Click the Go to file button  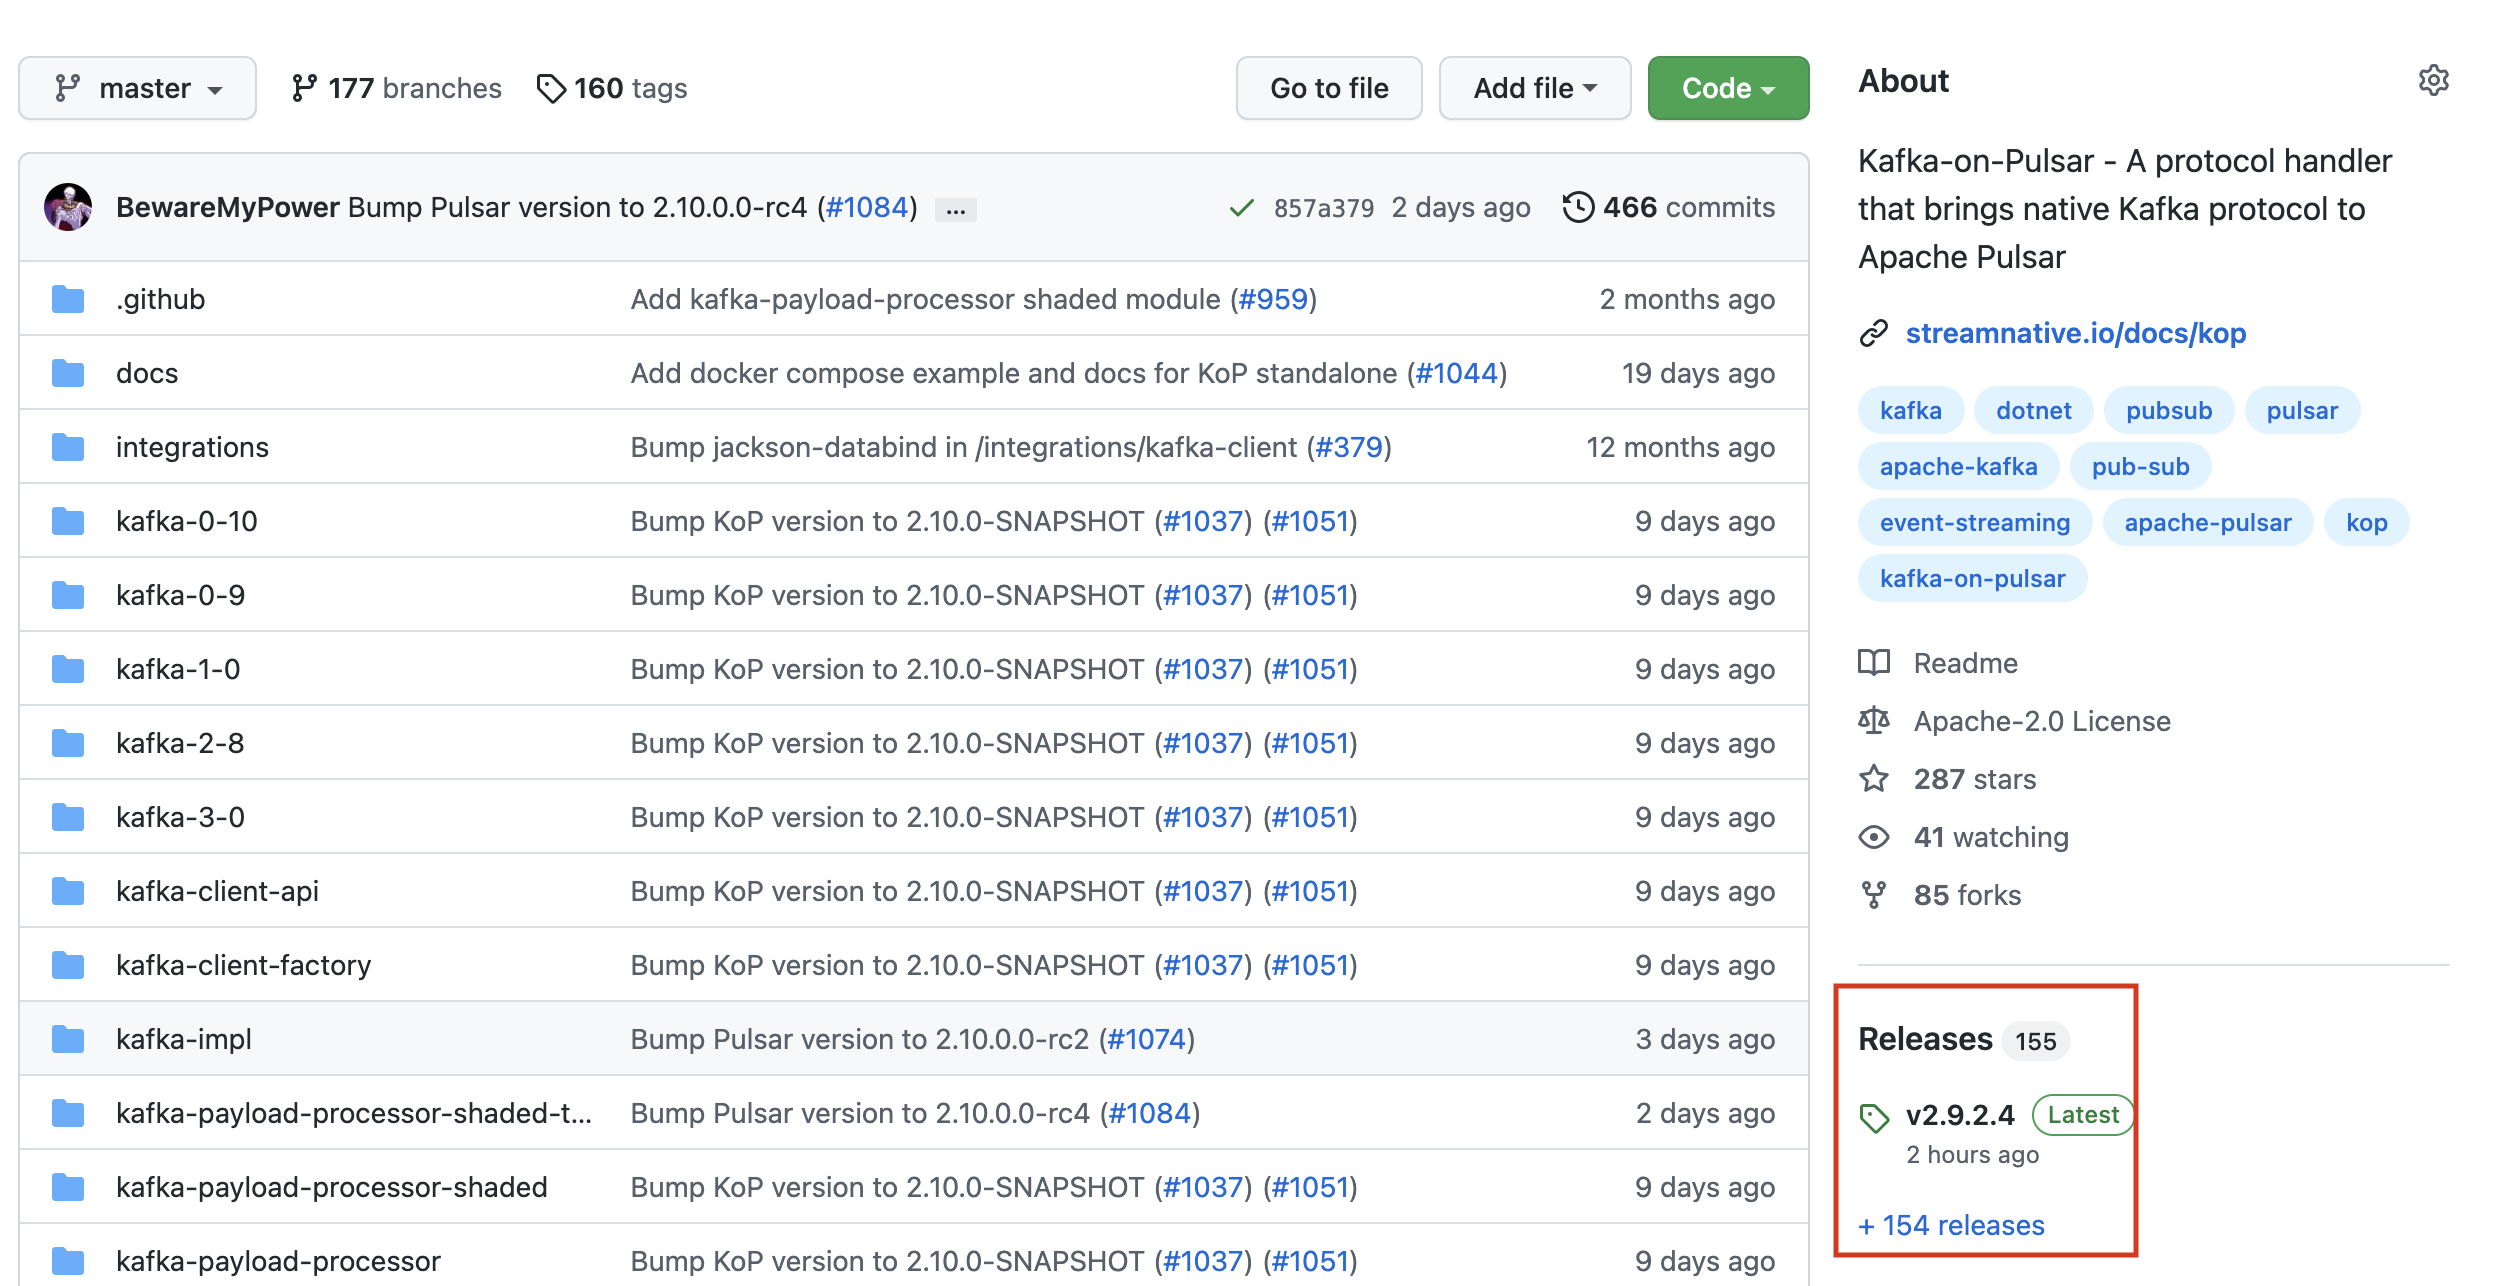pyautogui.click(x=1328, y=88)
